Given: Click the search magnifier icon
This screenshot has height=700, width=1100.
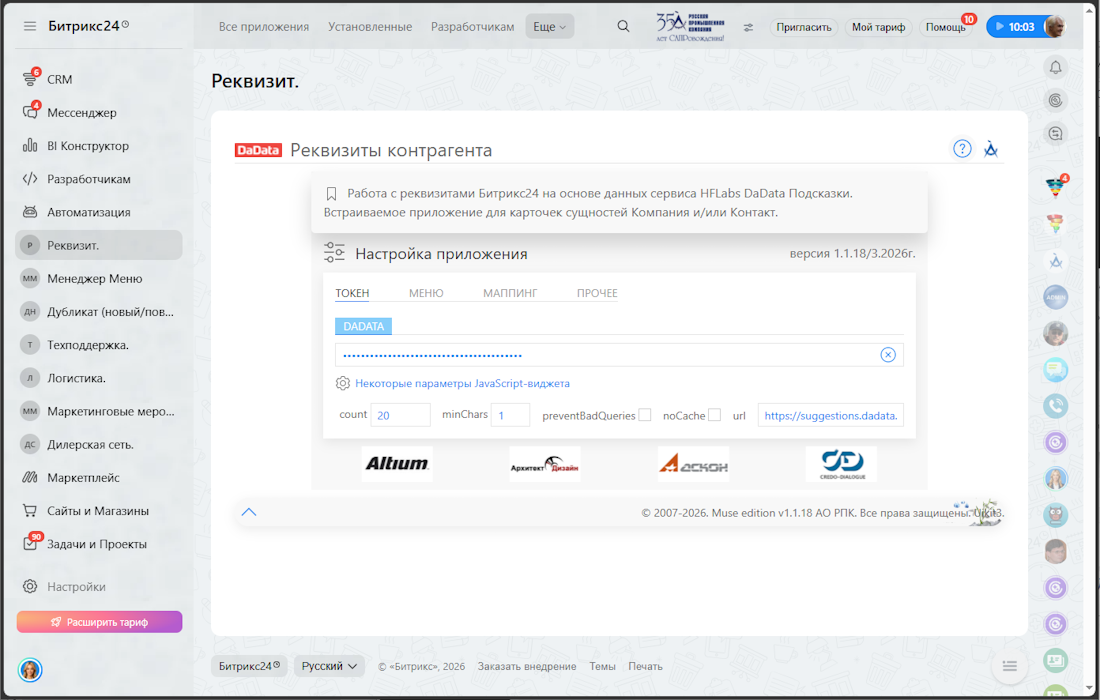Looking at the screenshot, I should coord(623,26).
